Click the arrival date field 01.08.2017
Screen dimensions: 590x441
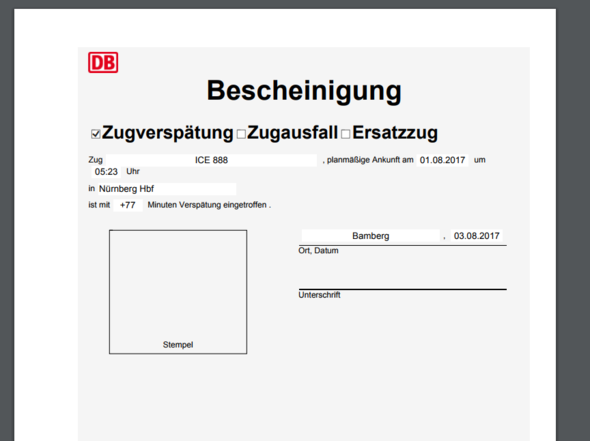click(x=442, y=160)
